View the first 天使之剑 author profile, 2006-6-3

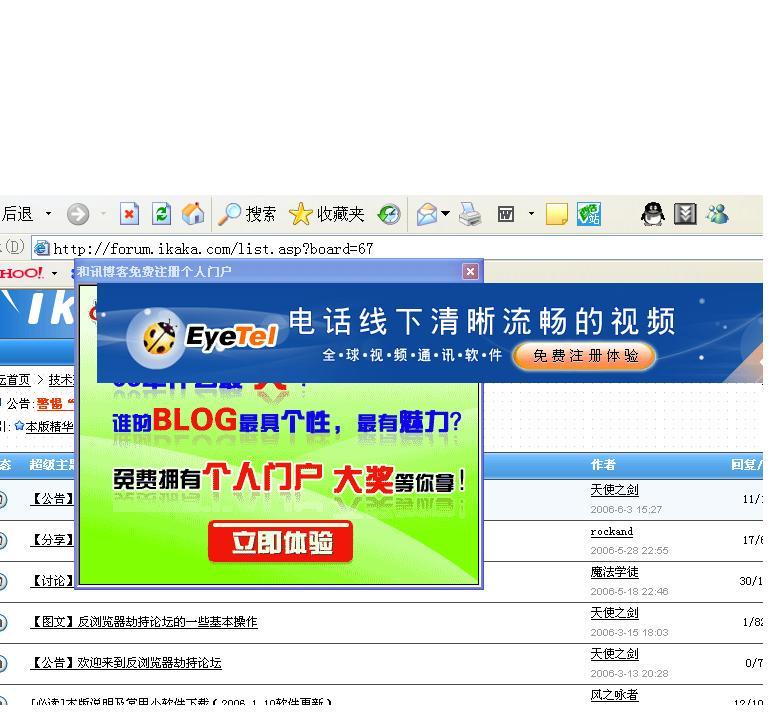pyautogui.click(x=614, y=490)
